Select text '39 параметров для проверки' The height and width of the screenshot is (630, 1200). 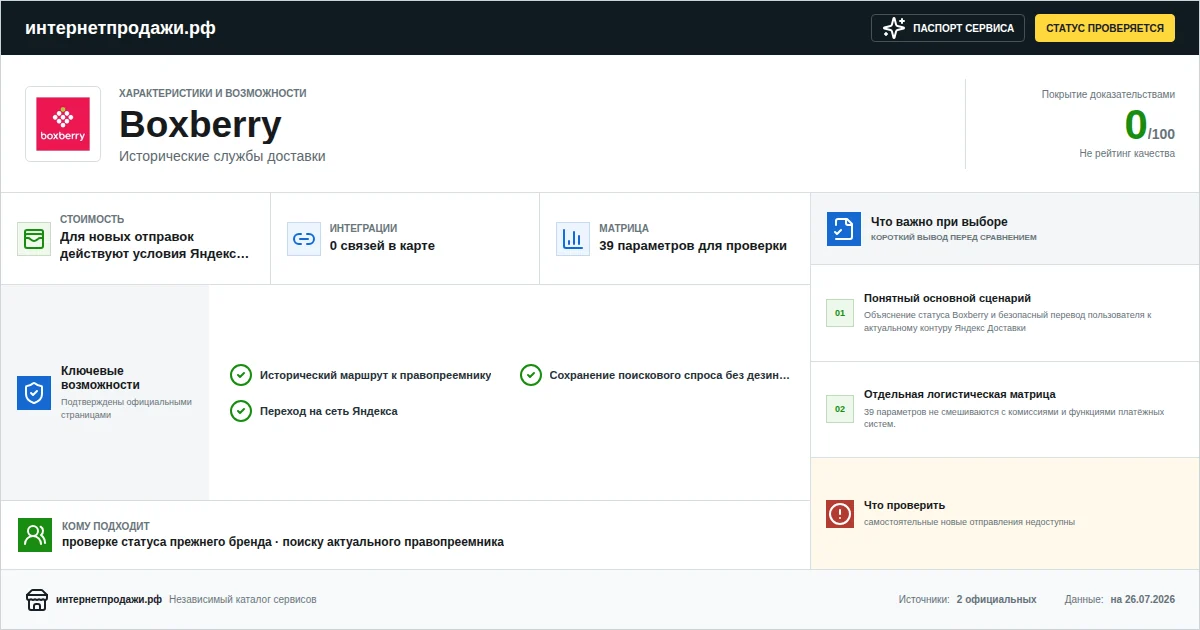[x=693, y=246]
